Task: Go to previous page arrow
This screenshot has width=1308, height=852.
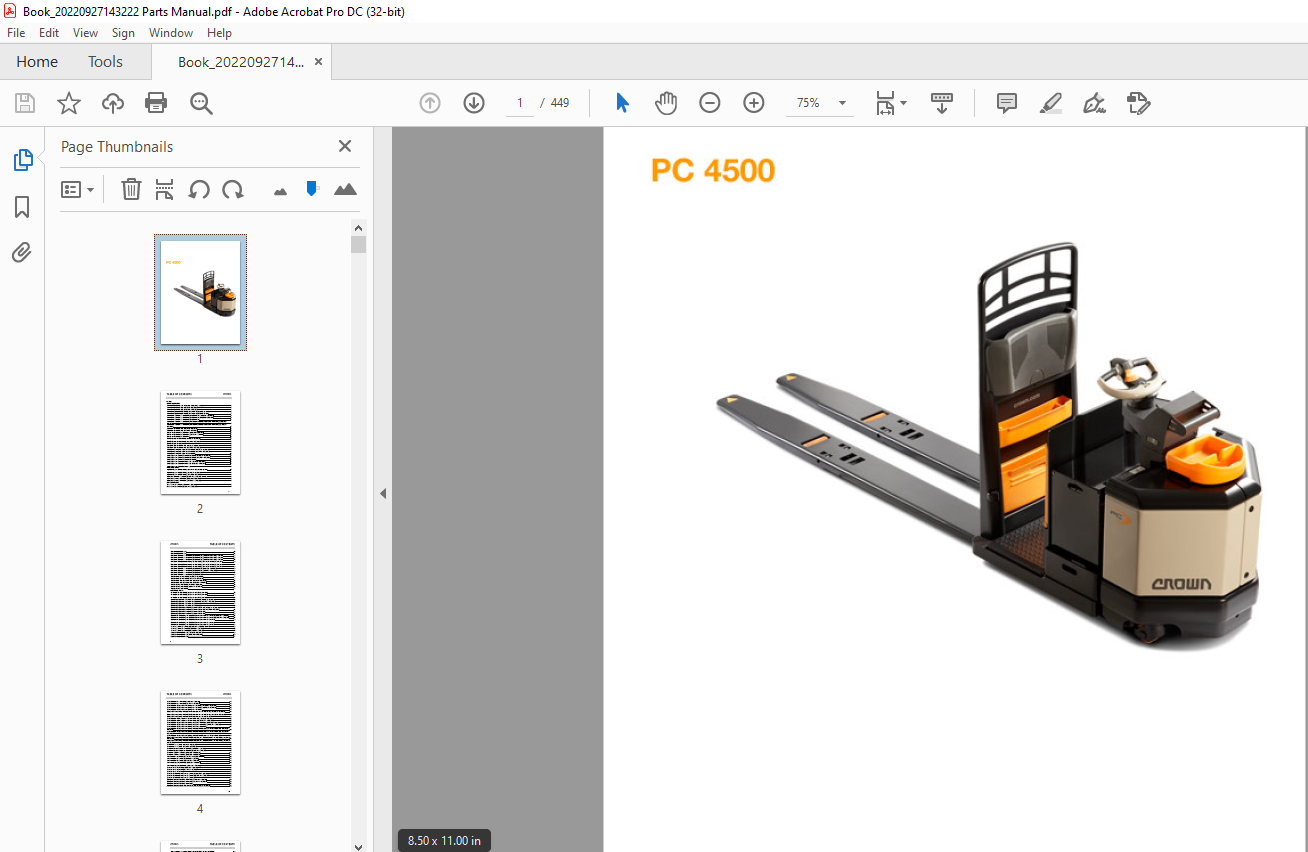Action: pyautogui.click(x=430, y=103)
